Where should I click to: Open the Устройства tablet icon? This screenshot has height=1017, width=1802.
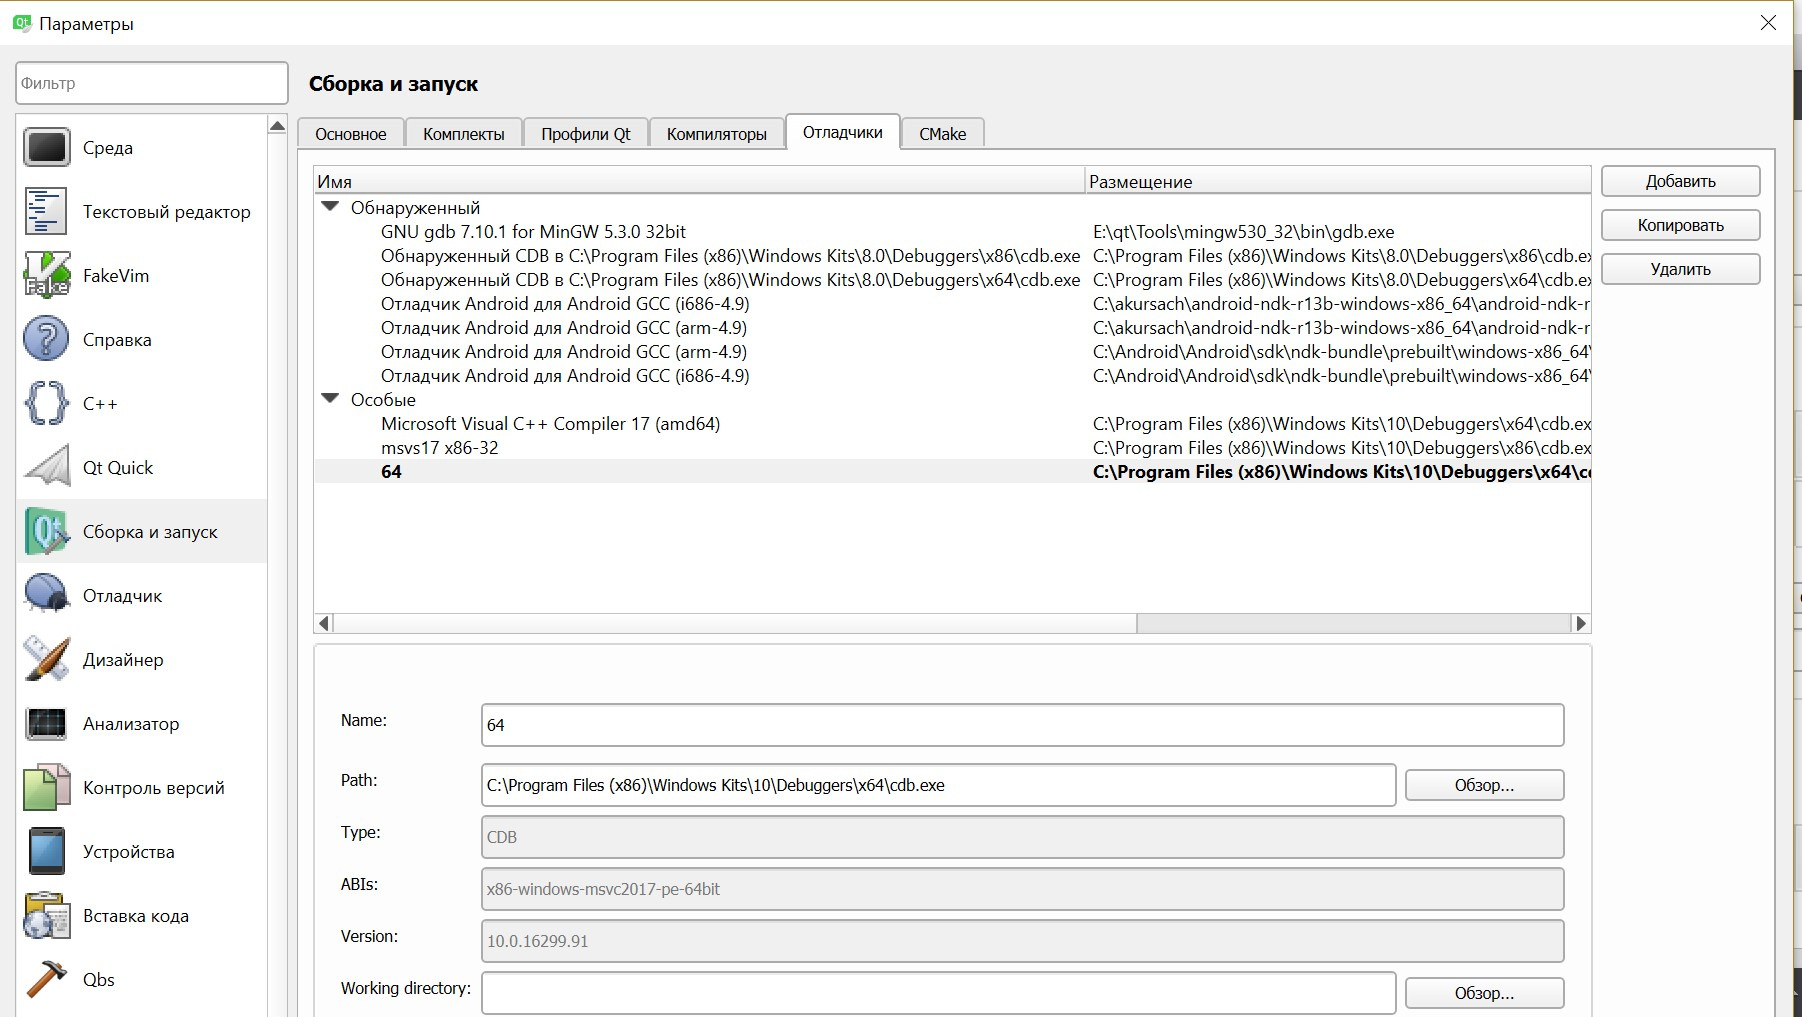47,852
